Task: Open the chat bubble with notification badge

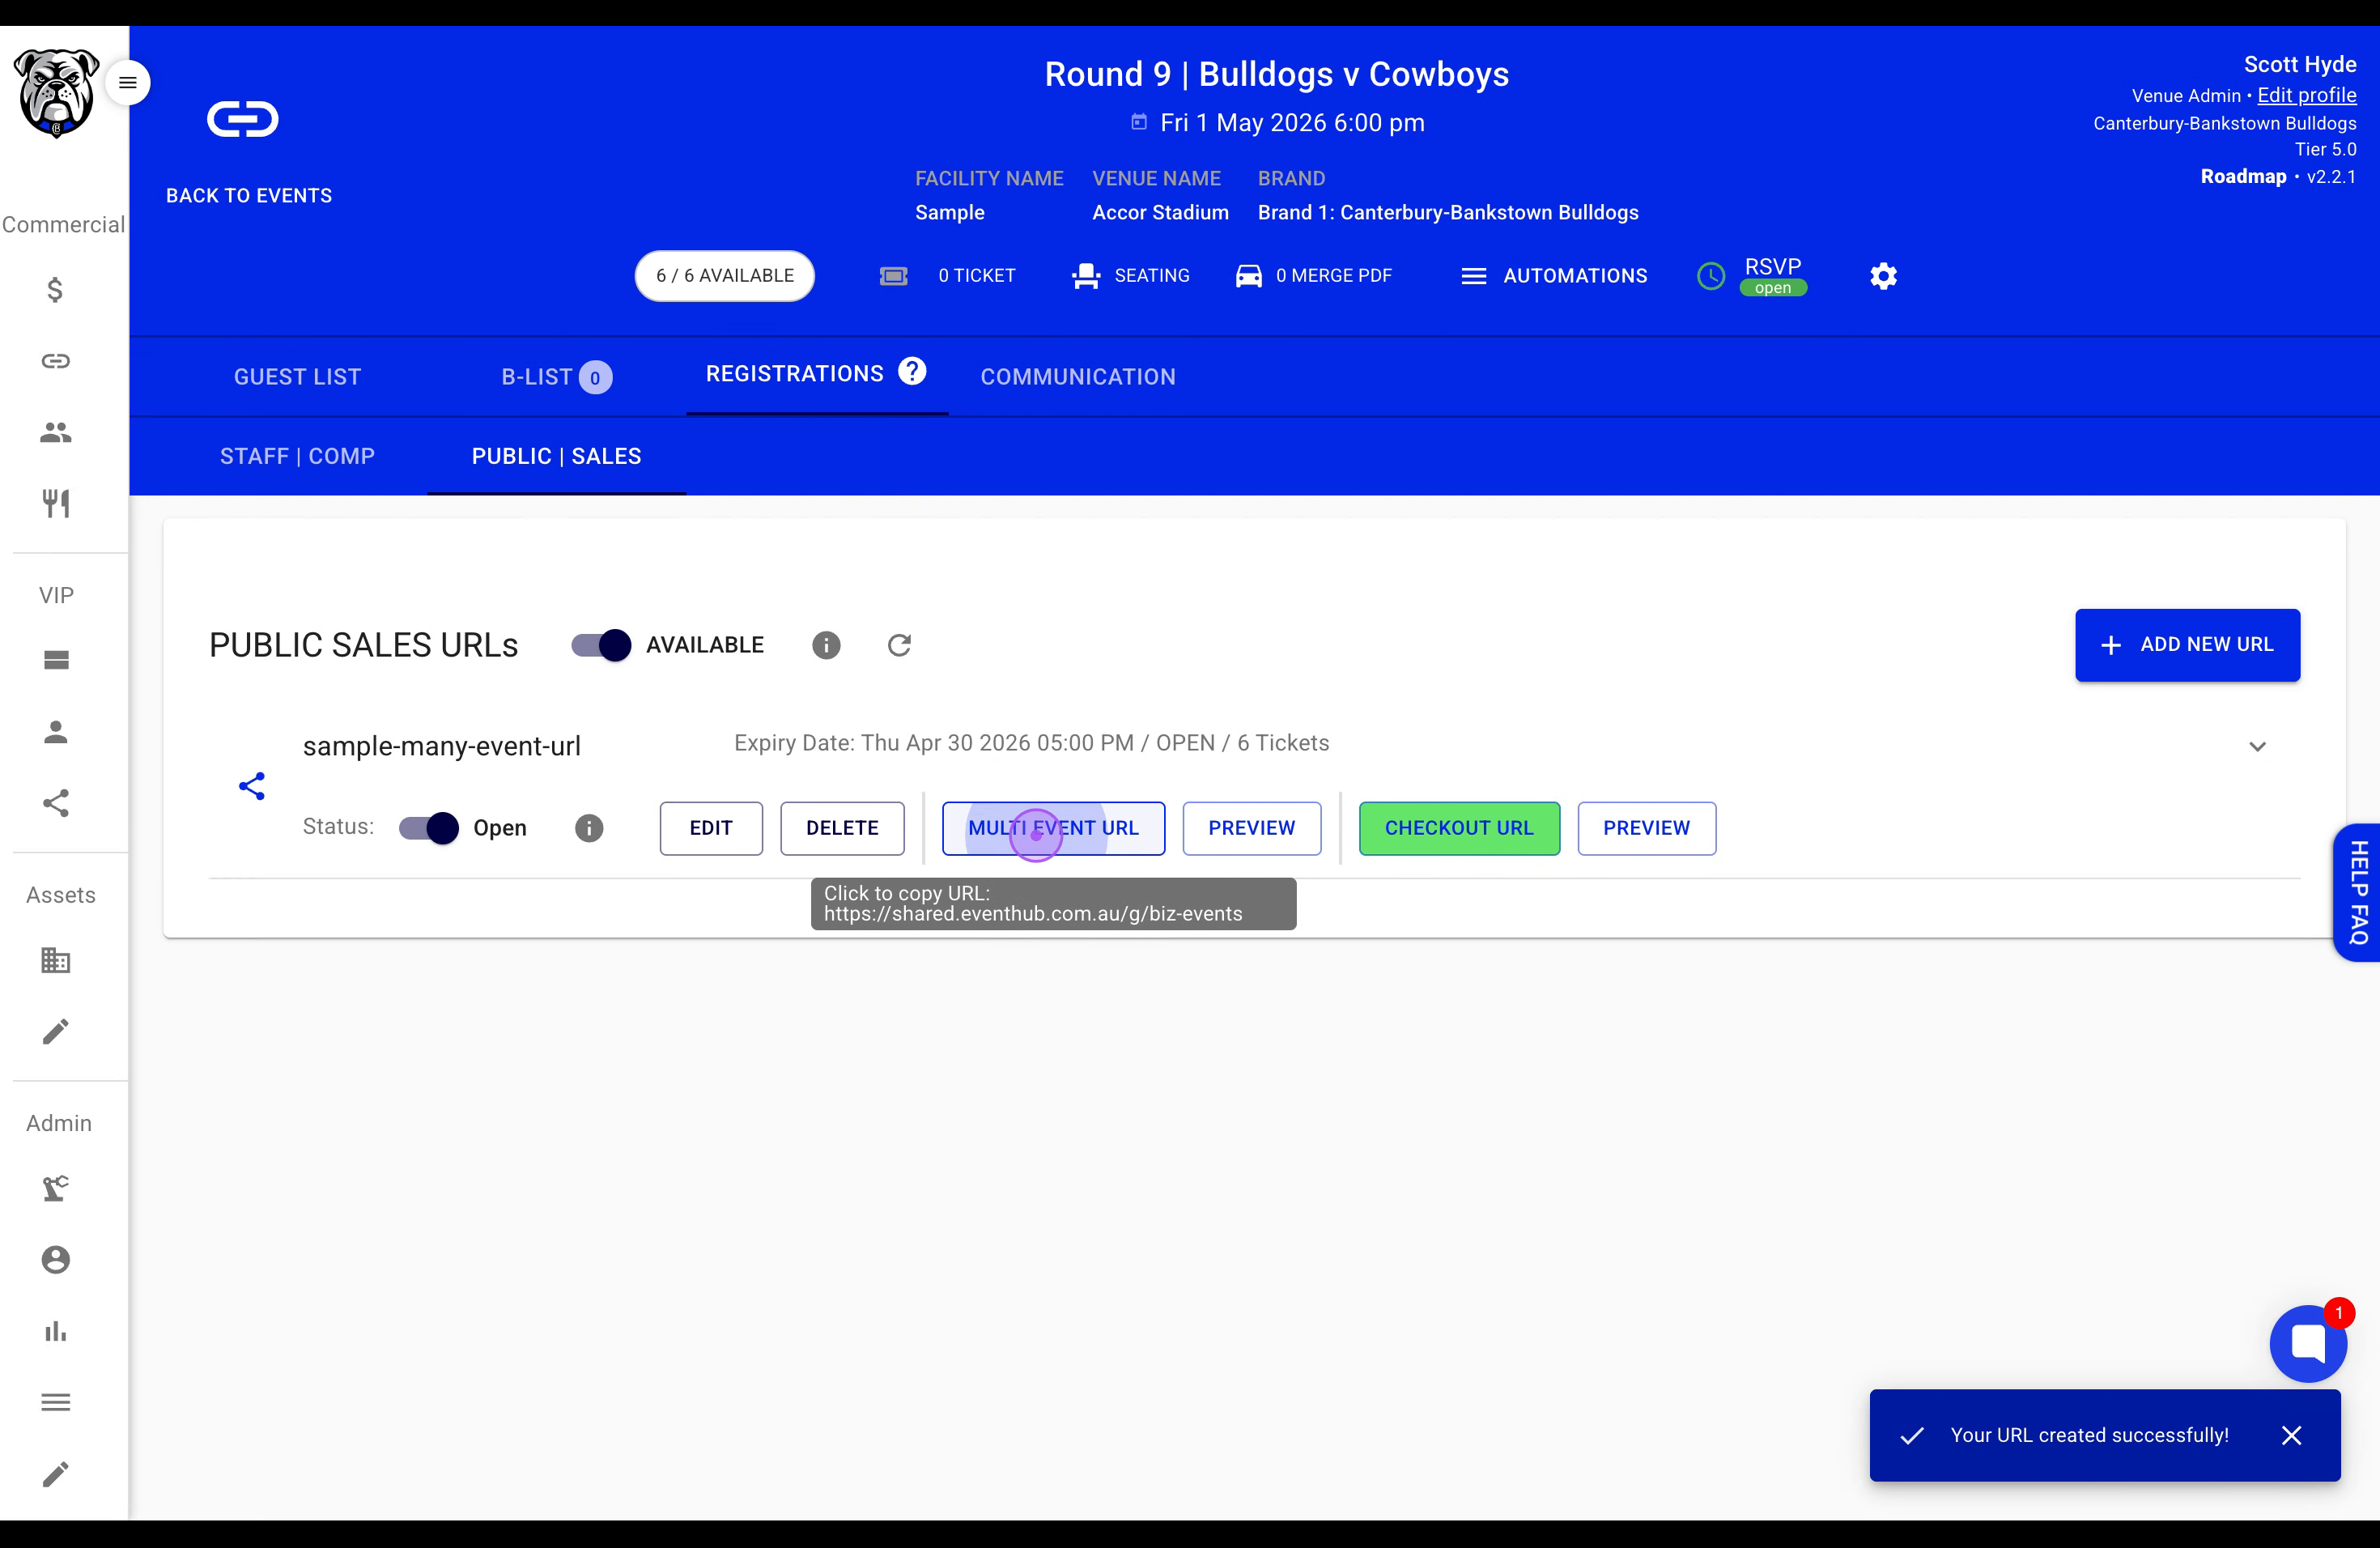Action: coord(2308,1343)
